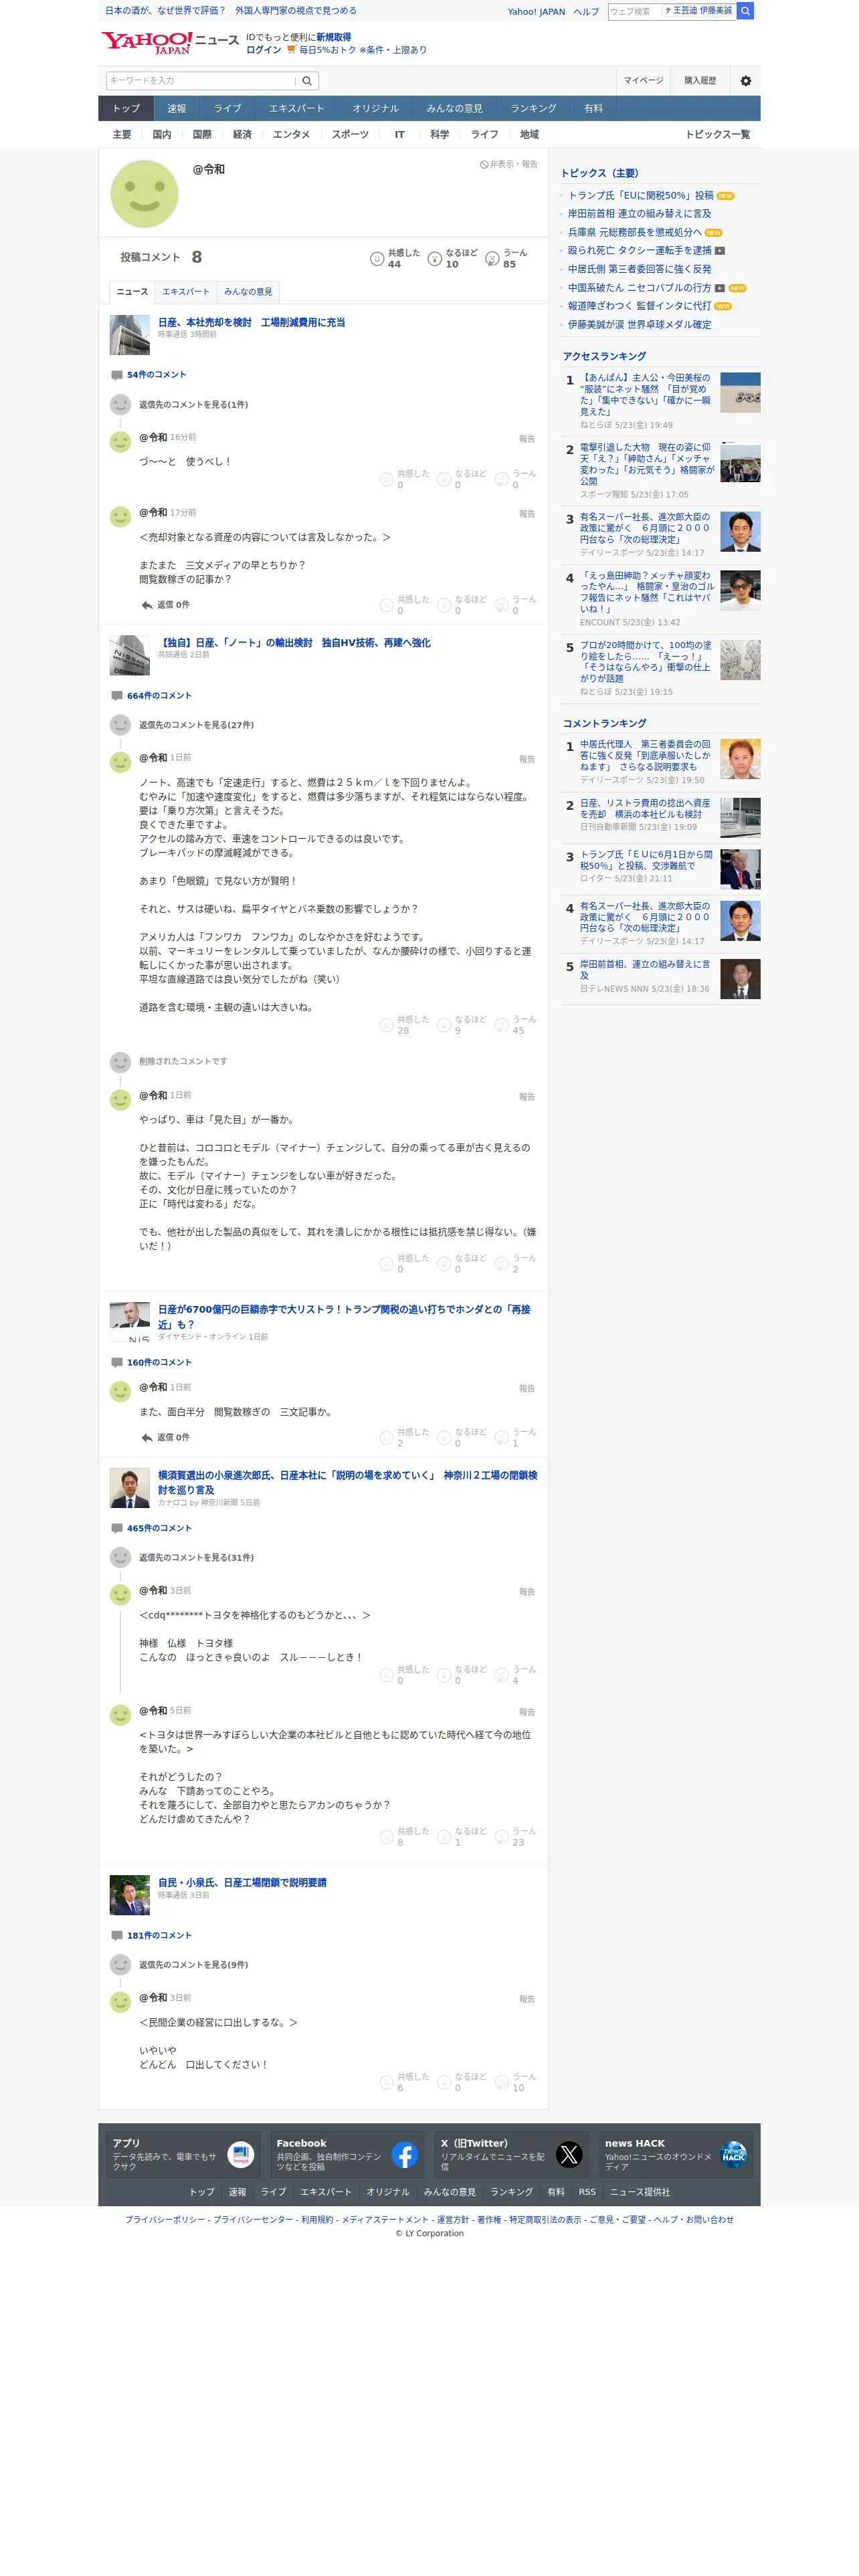Select 経済 category in sub navigation
859x2576 pixels.
click(x=242, y=135)
